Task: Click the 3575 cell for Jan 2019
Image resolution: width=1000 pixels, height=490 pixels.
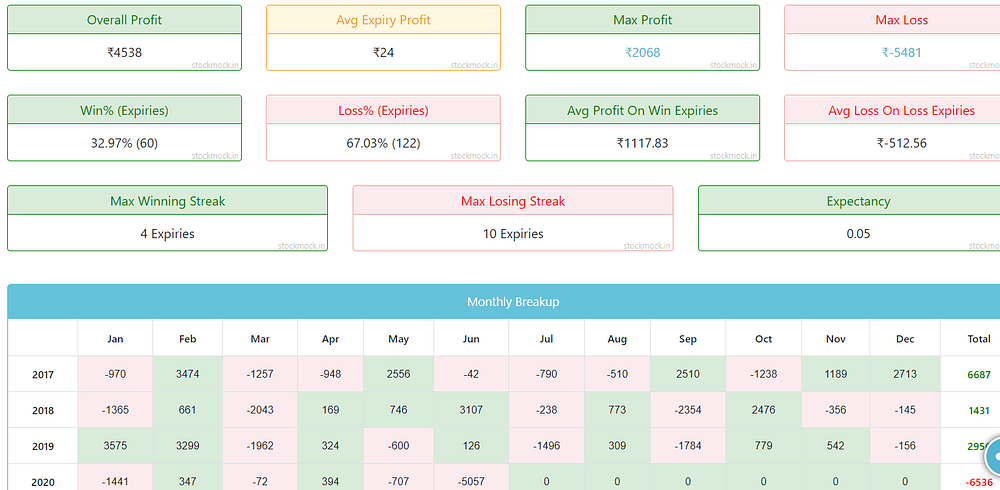Action: coord(115,445)
